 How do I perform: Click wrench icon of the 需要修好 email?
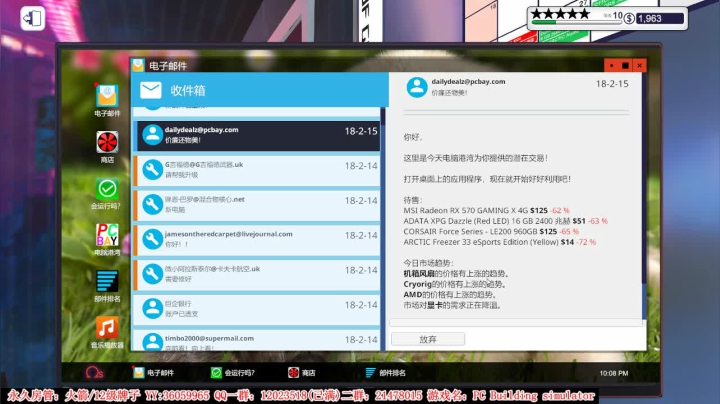click(152, 275)
